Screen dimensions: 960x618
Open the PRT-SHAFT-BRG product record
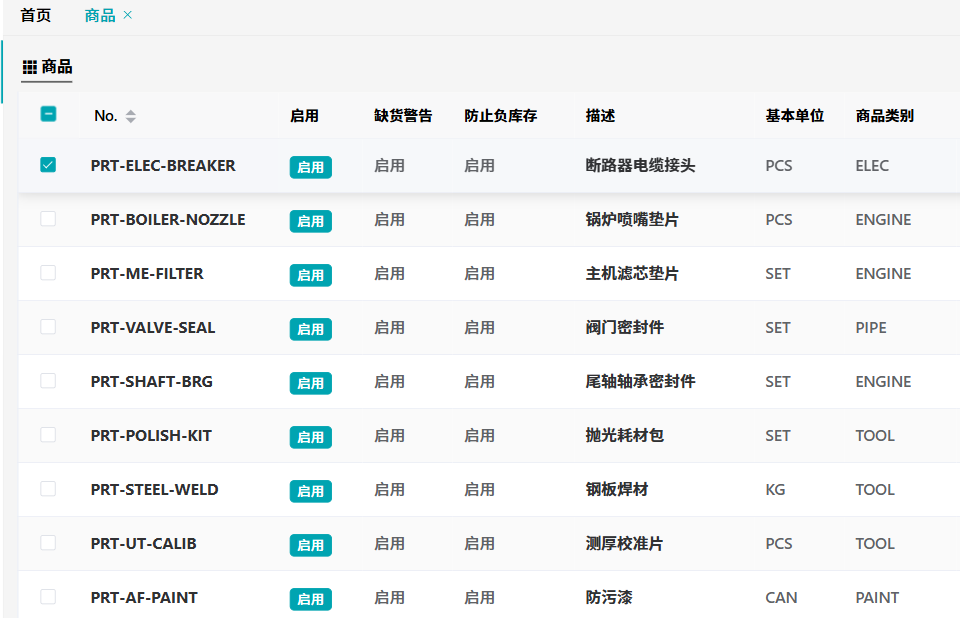151,382
